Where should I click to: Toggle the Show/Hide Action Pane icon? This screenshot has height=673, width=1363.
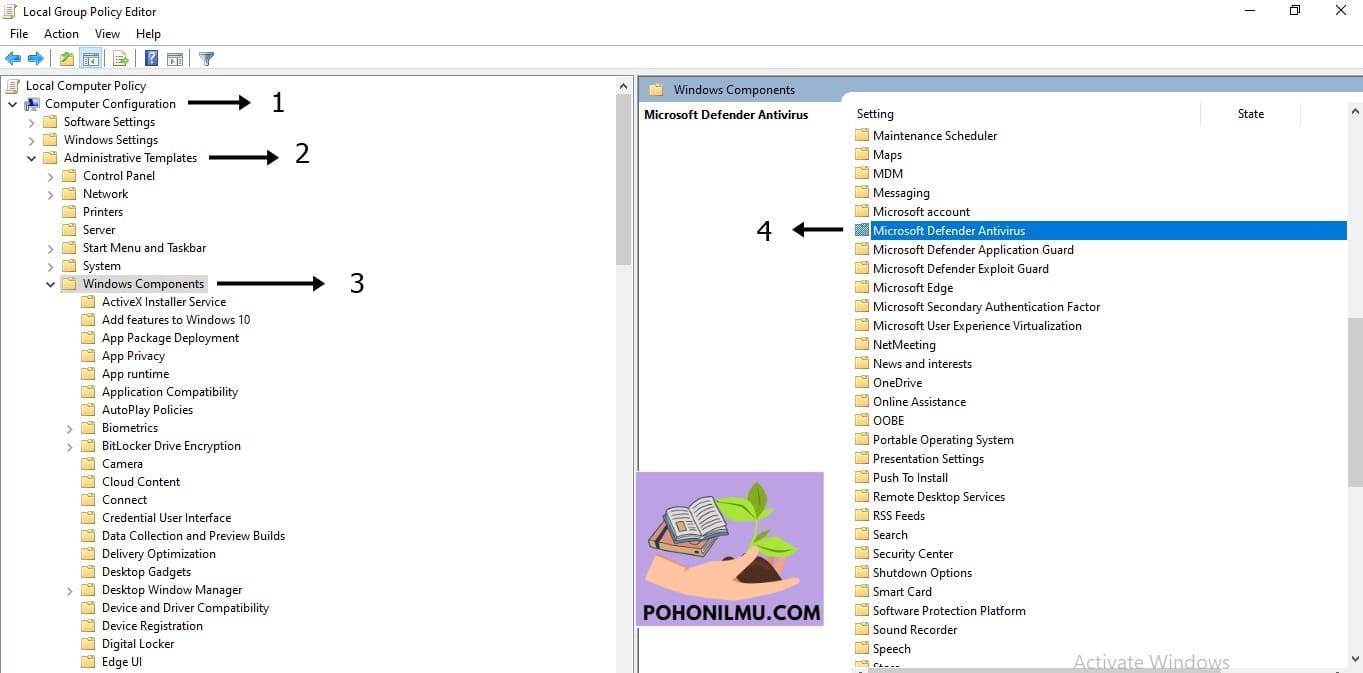click(x=174, y=59)
